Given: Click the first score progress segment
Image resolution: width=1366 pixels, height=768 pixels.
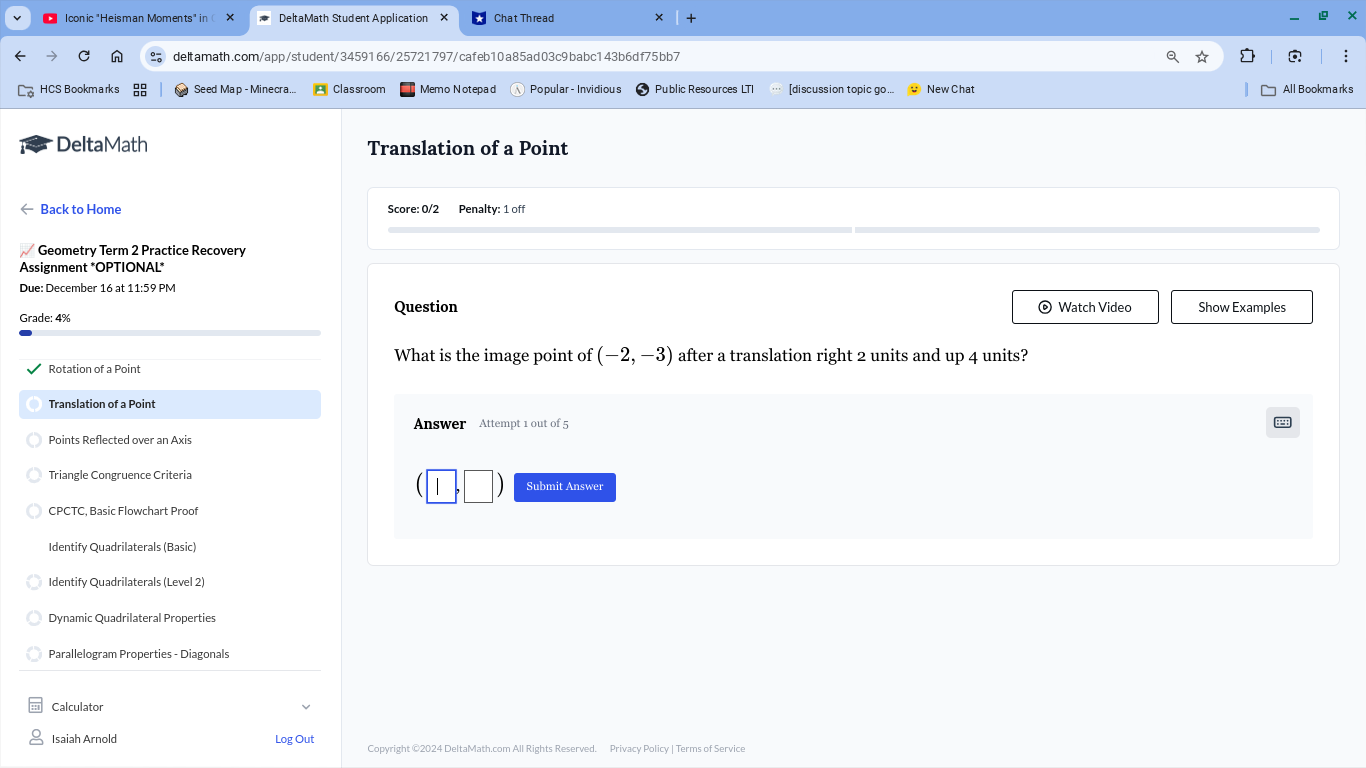Looking at the screenshot, I should pyautogui.click(x=620, y=230).
